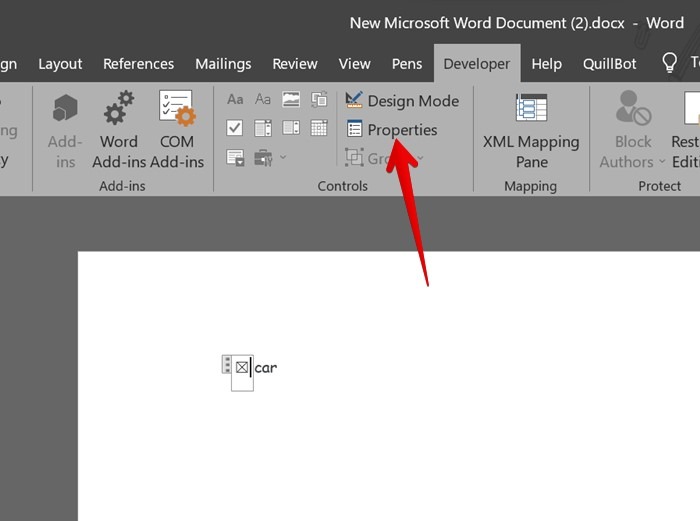This screenshot has width=700, height=521.
Task: Insert Check Box content control
Action: [235, 128]
